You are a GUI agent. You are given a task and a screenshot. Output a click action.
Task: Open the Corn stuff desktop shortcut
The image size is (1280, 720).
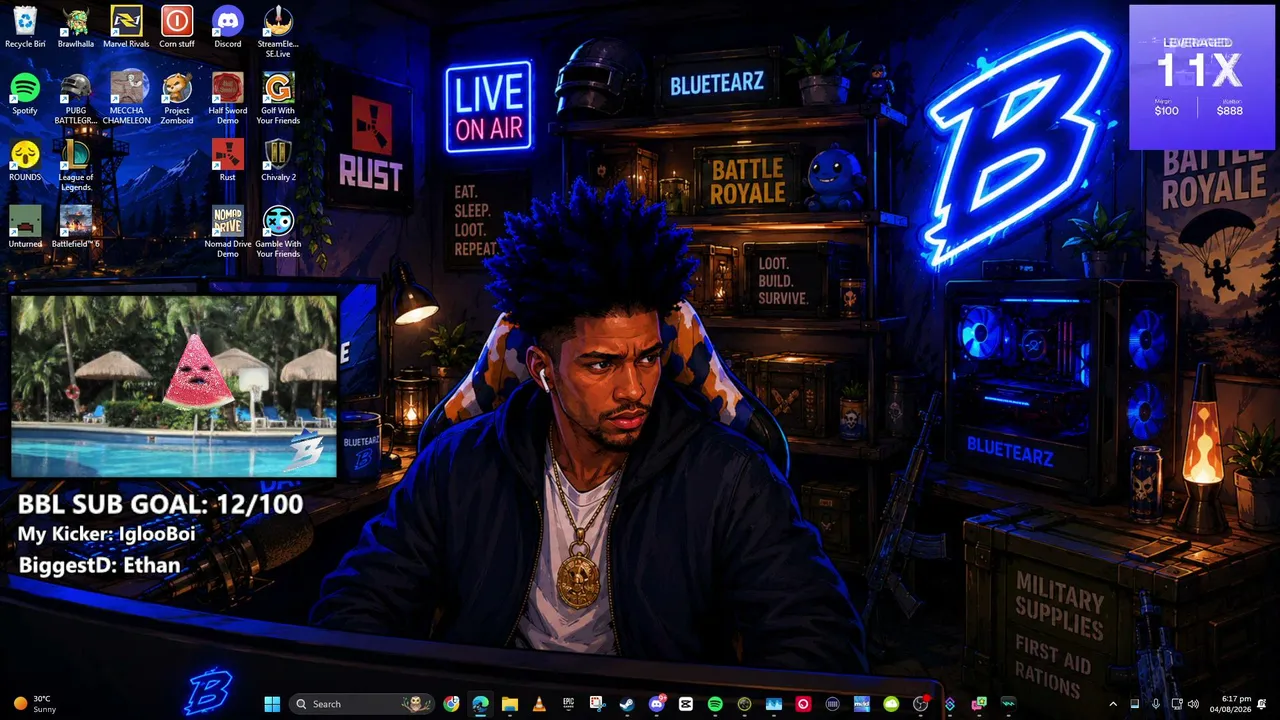pyautogui.click(x=177, y=27)
